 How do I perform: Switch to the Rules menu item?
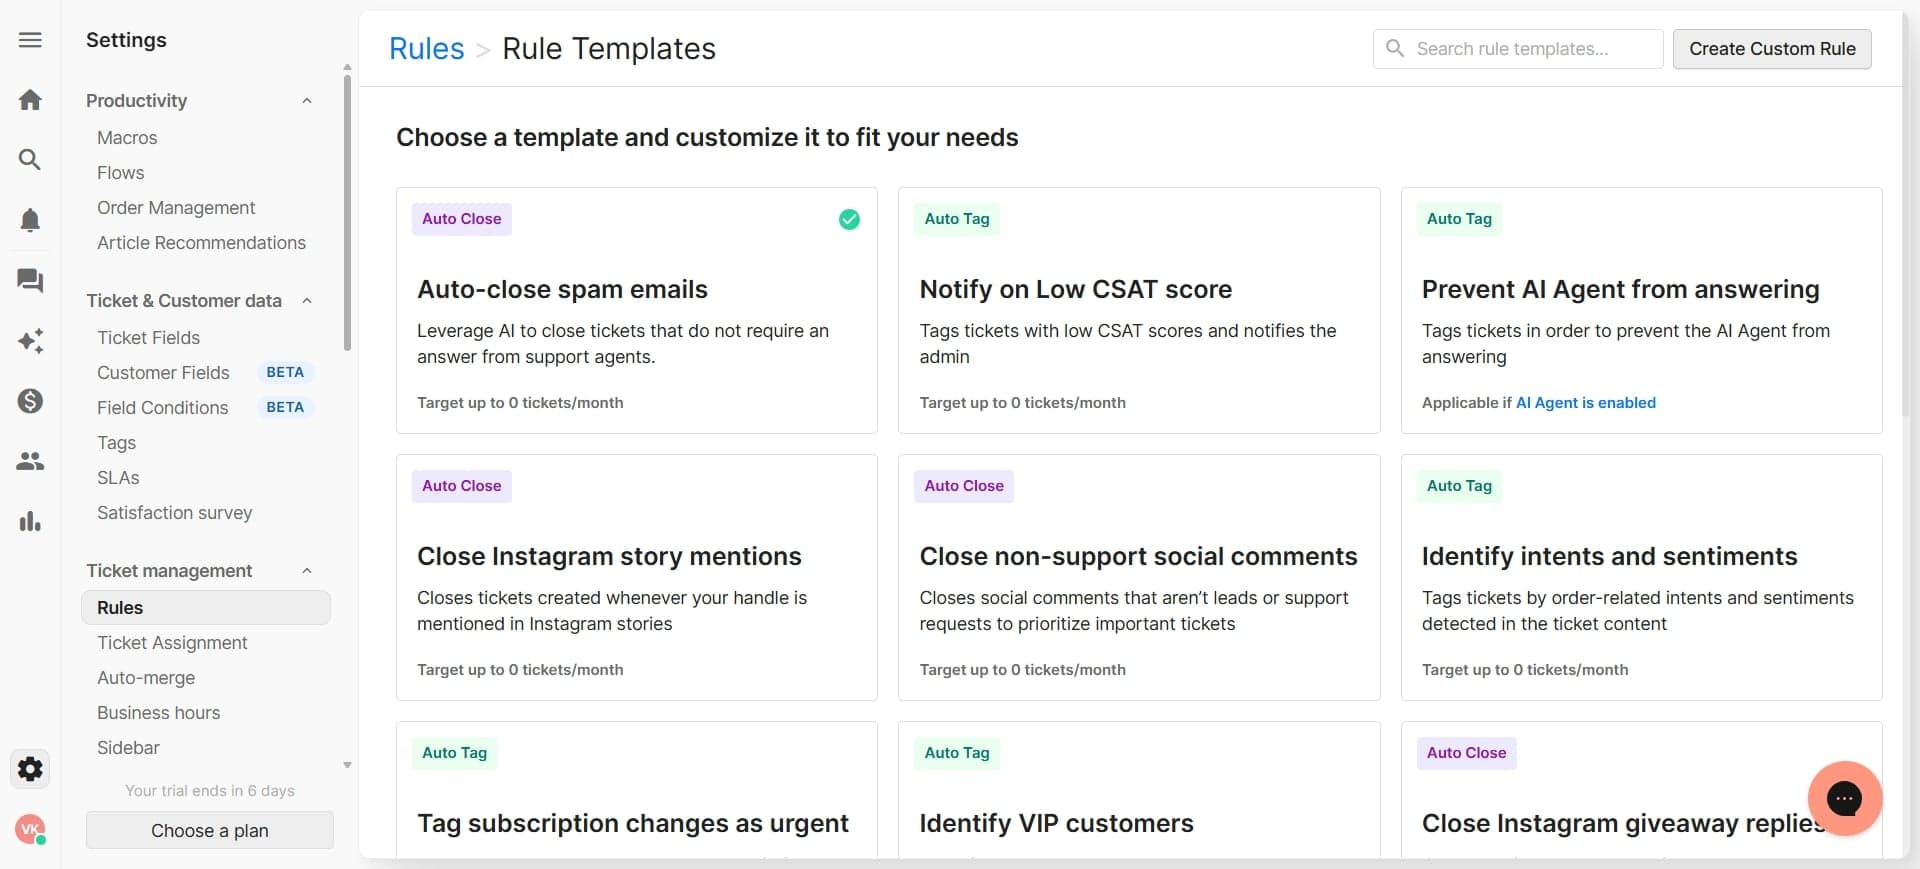pyautogui.click(x=120, y=607)
